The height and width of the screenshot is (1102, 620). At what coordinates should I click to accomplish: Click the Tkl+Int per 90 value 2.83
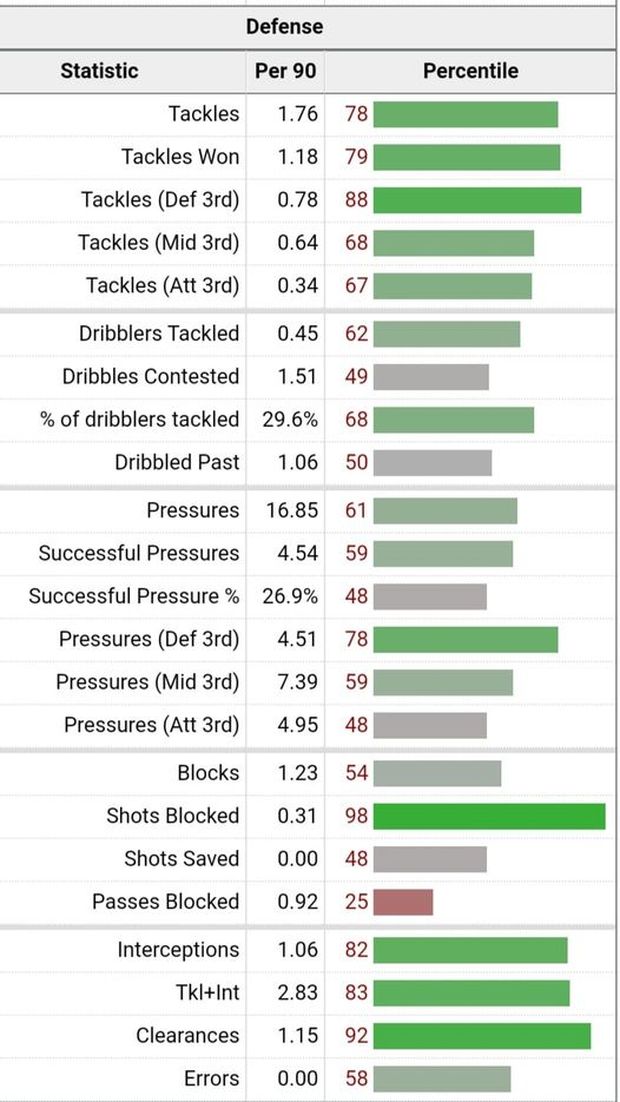[x=297, y=993]
